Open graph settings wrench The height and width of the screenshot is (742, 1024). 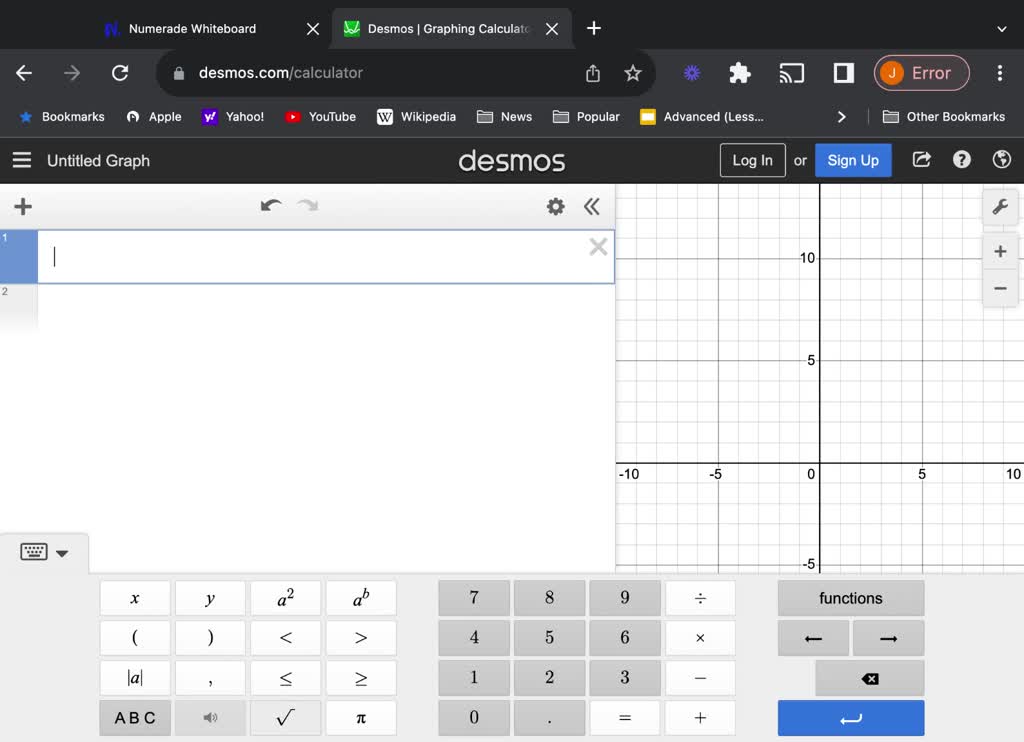[x=1000, y=207]
